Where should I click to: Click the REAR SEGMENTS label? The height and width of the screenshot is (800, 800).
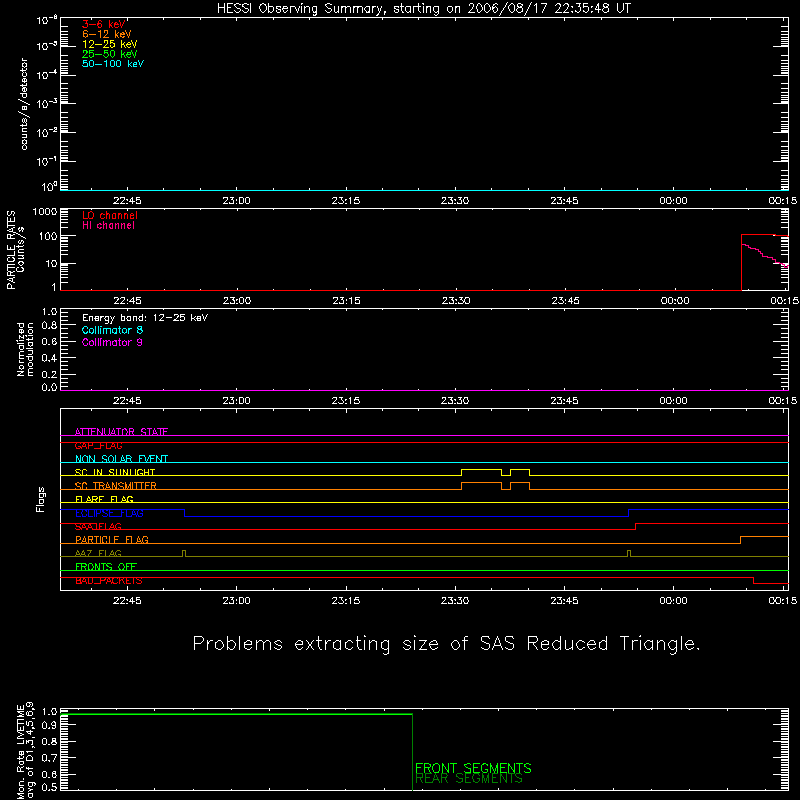pyautogui.click(x=469, y=779)
